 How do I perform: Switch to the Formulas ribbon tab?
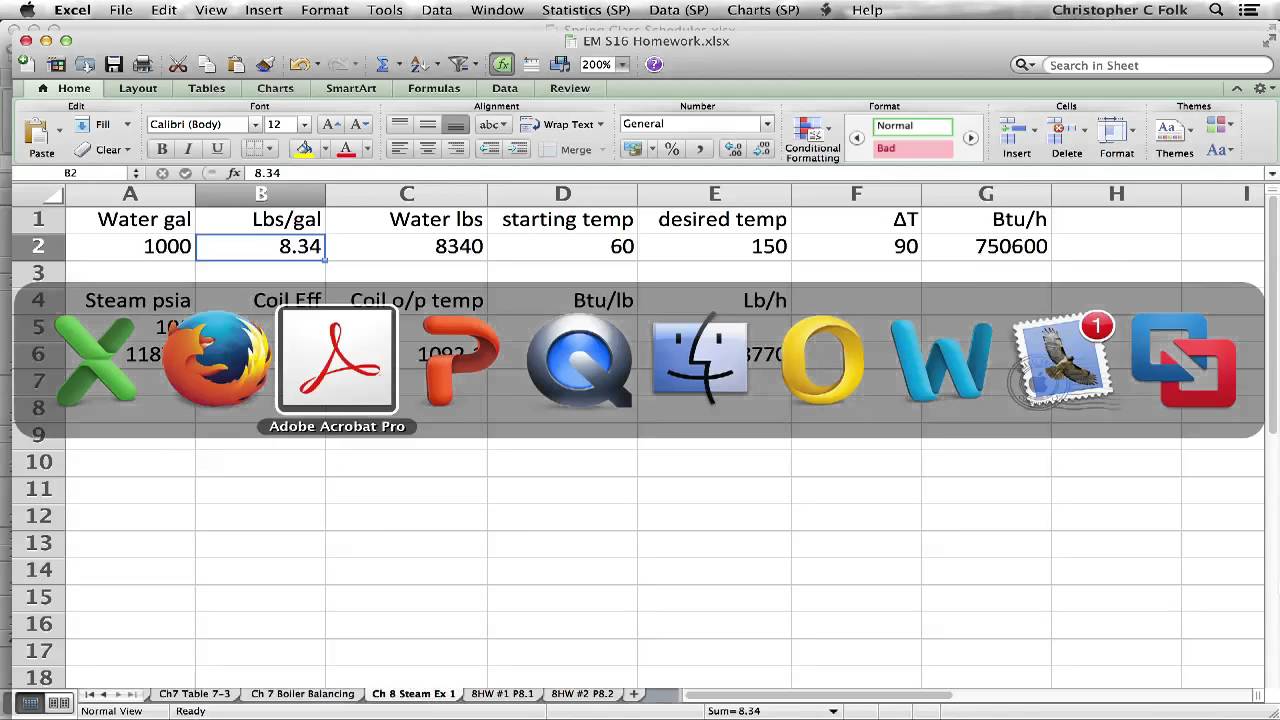434,88
